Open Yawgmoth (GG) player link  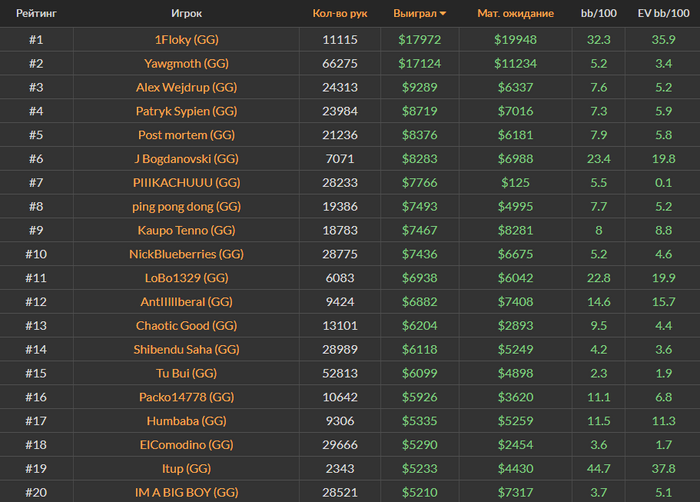[187, 63]
